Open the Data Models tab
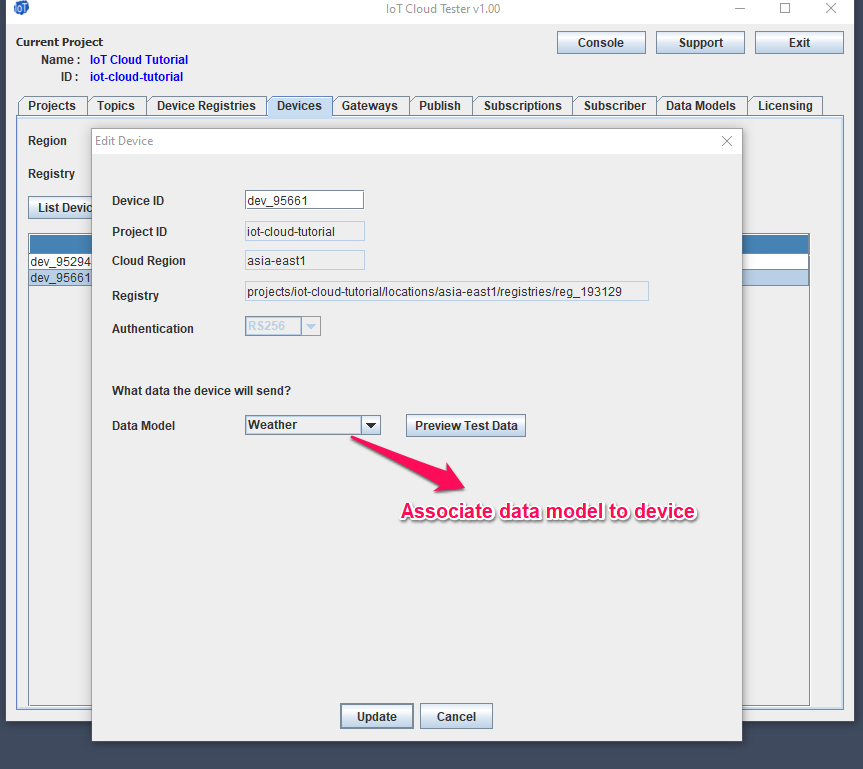Image resolution: width=863 pixels, height=769 pixels. coord(701,106)
